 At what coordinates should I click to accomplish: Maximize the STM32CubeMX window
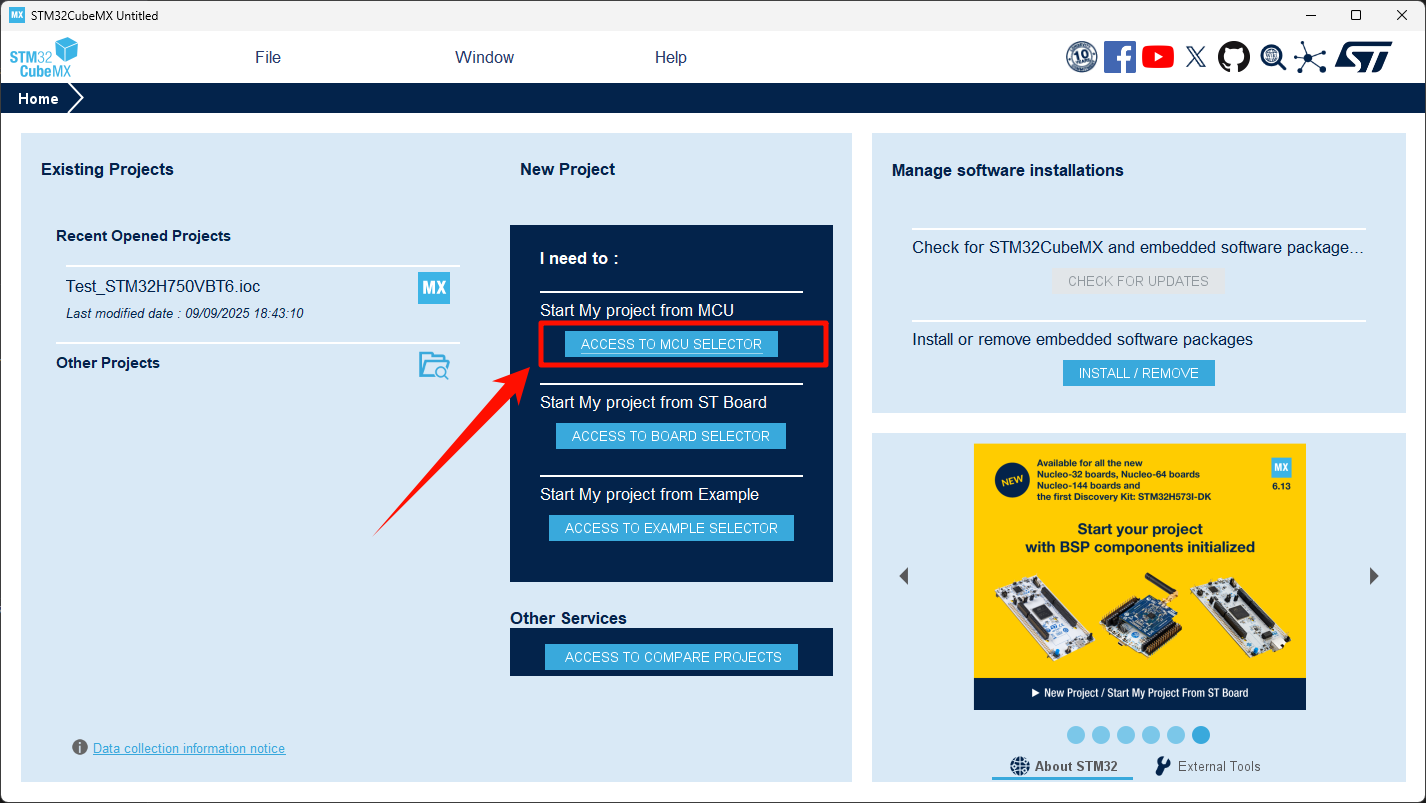[1356, 15]
